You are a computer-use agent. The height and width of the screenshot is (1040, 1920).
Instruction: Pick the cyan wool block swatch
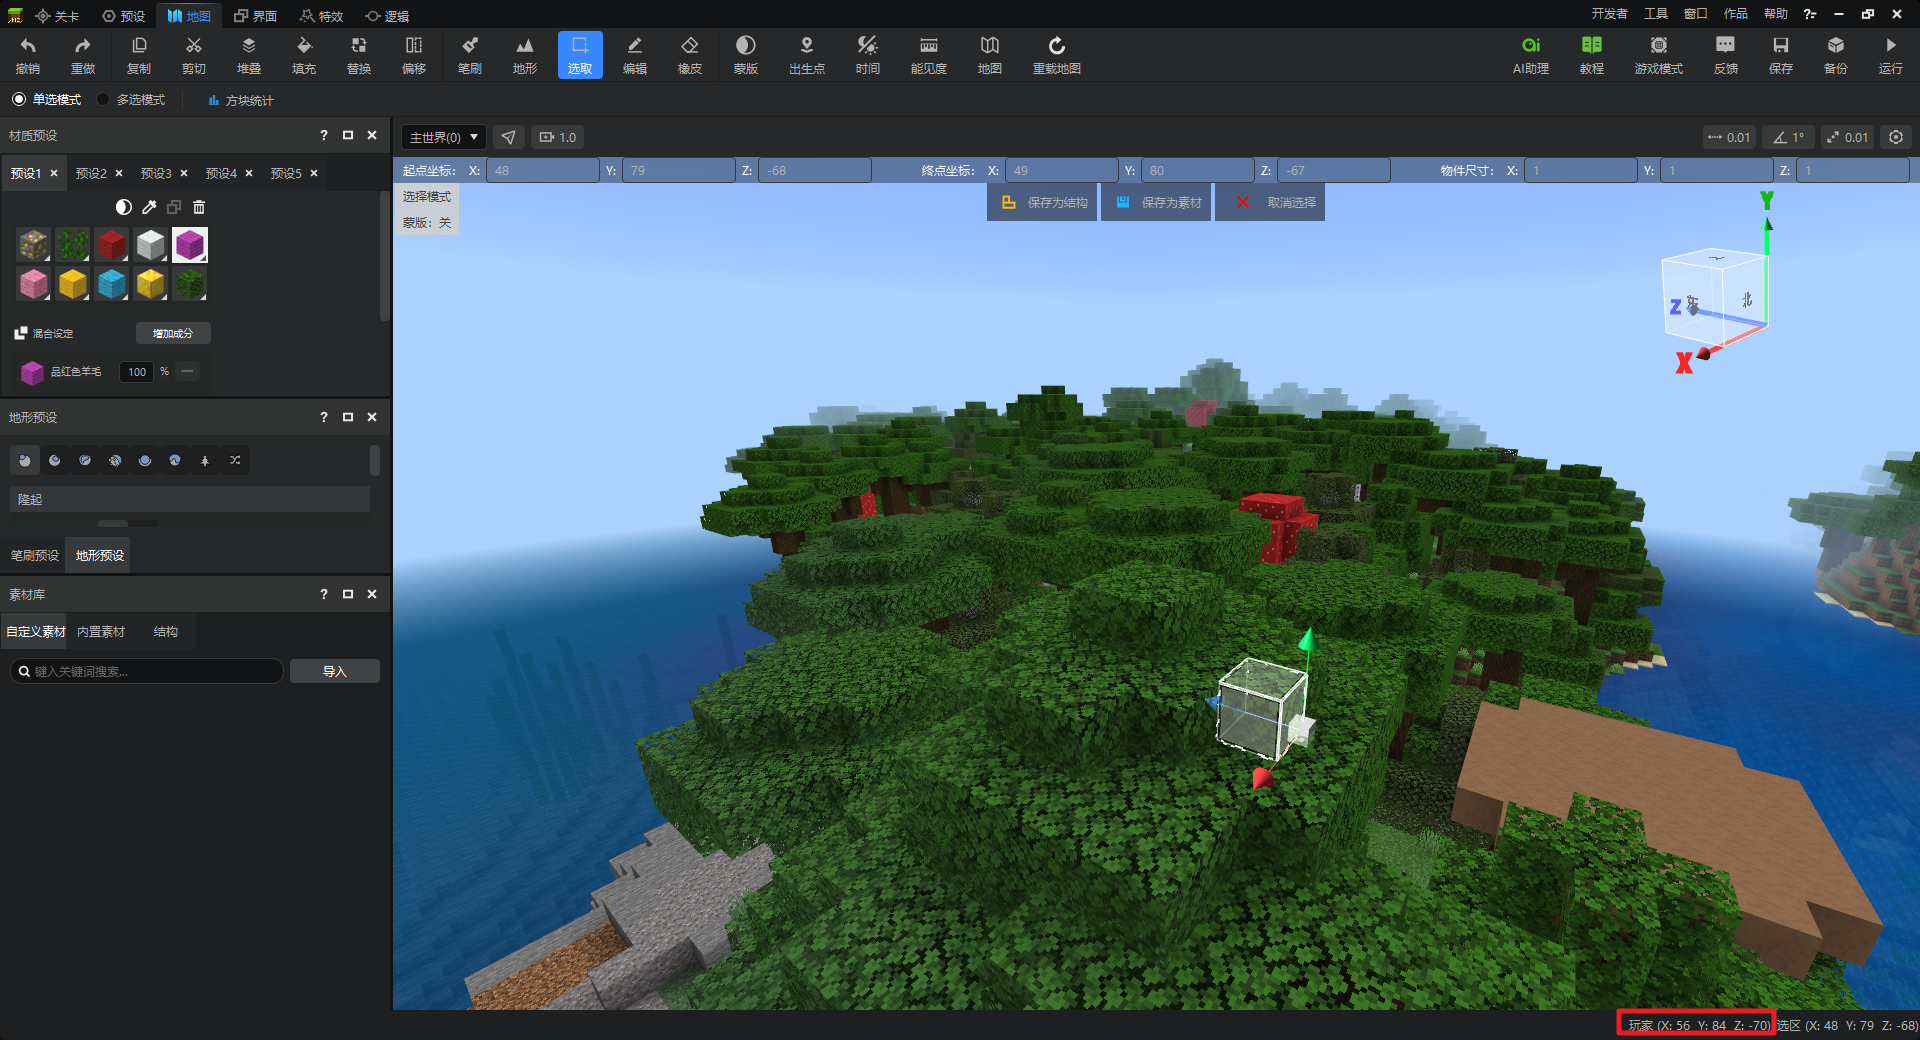click(112, 284)
